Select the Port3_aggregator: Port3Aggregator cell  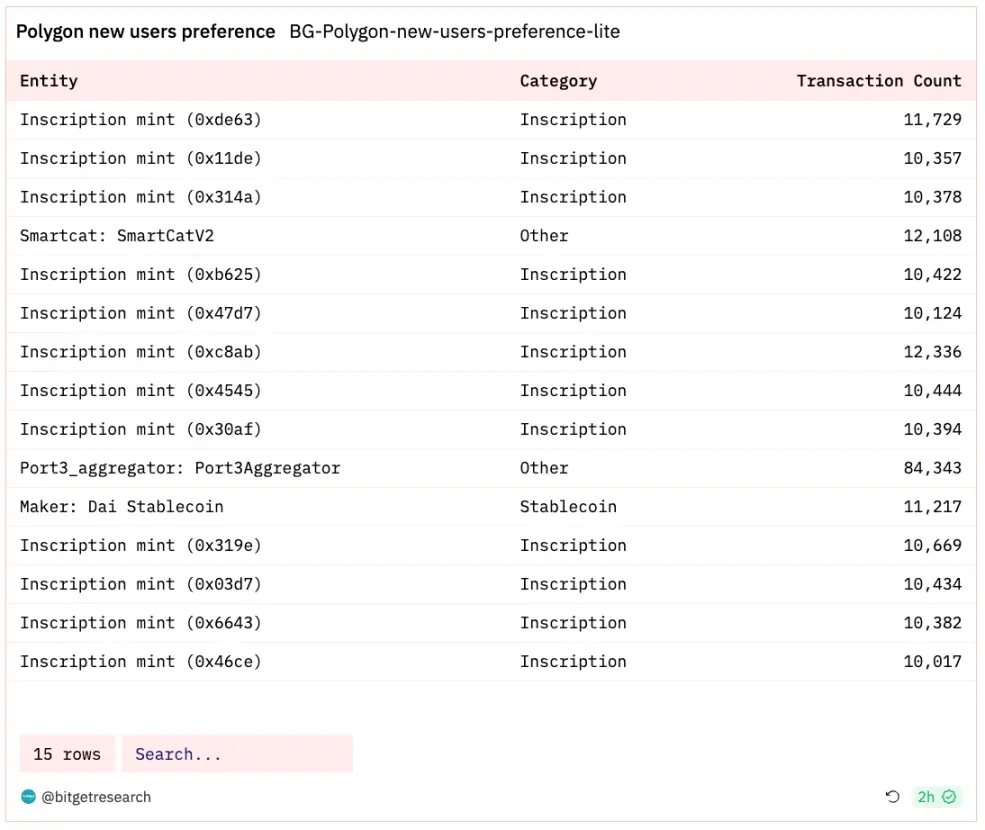(x=180, y=468)
